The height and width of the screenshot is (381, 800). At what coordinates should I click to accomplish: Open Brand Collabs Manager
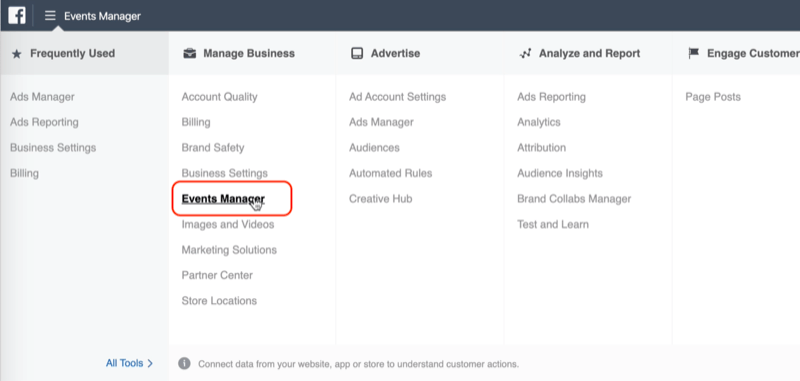(574, 199)
